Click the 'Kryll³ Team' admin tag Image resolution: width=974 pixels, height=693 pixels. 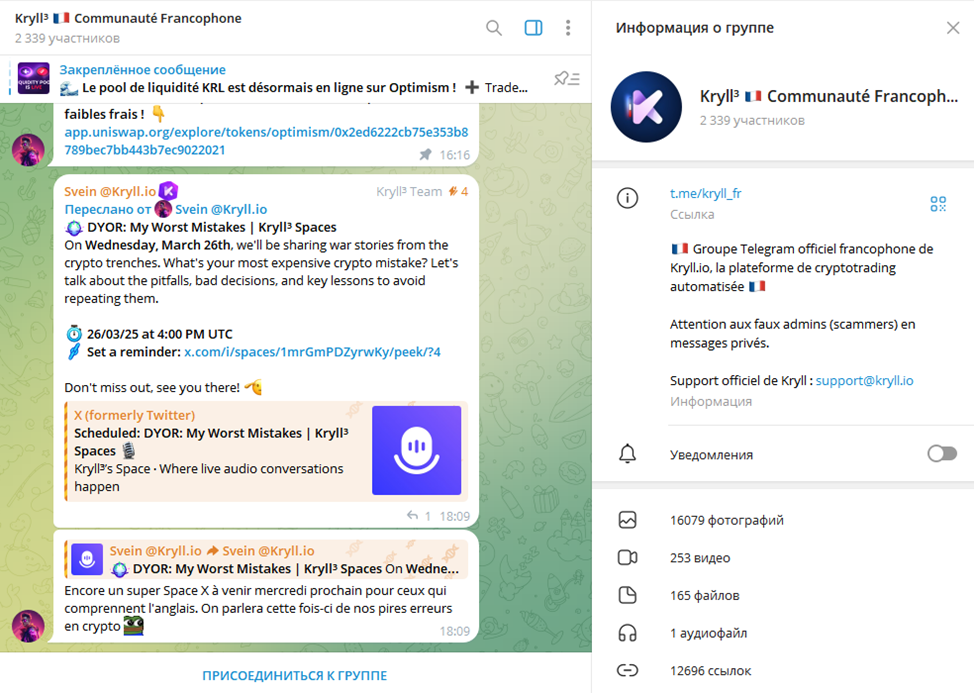click(409, 191)
